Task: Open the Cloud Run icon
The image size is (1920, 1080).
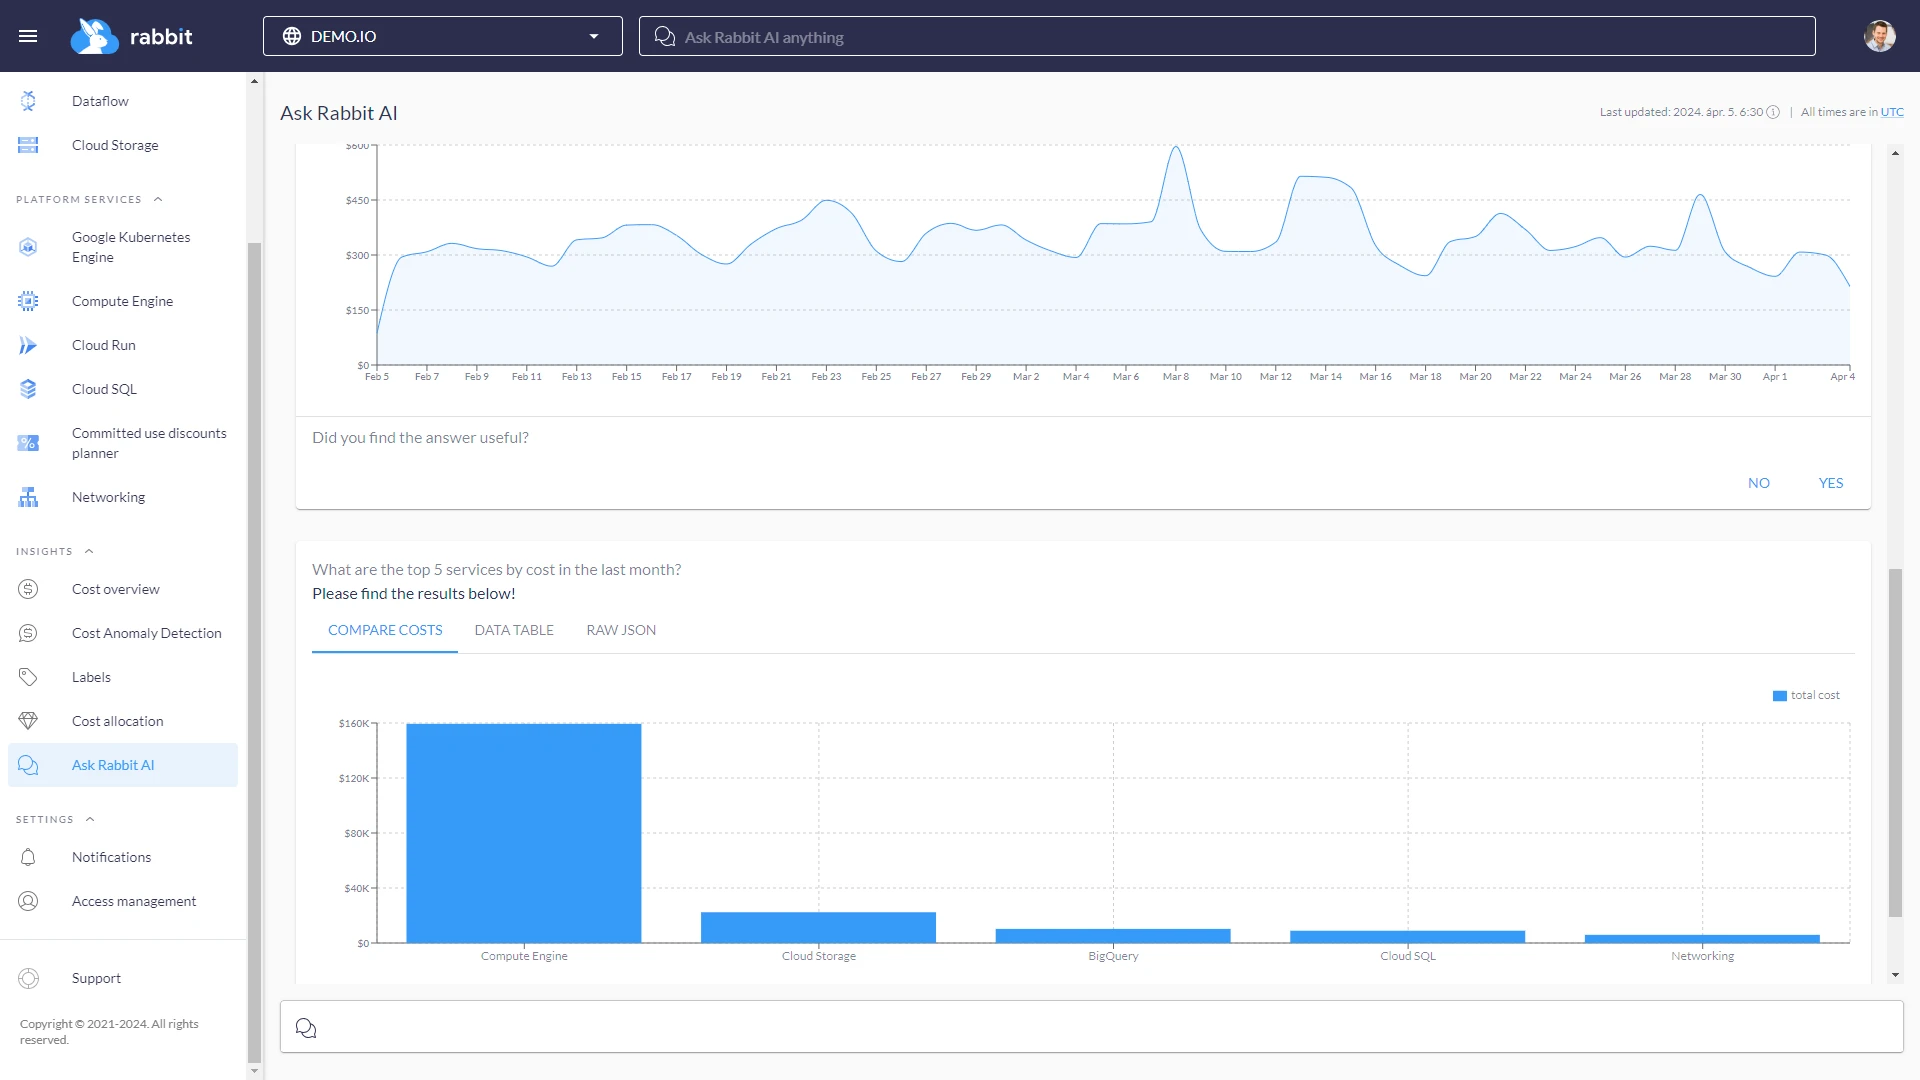Action: point(28,345)
